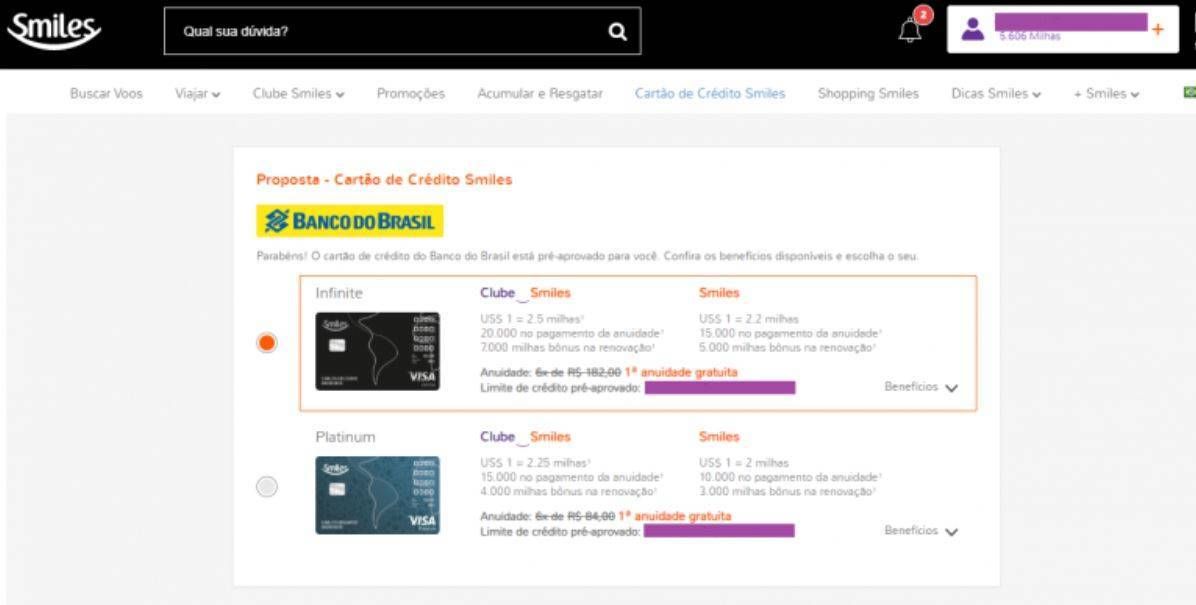Viewport: 1196px width, 605px height.
Task: Click the Infinite card image
Action: click(x=378, y=351)
